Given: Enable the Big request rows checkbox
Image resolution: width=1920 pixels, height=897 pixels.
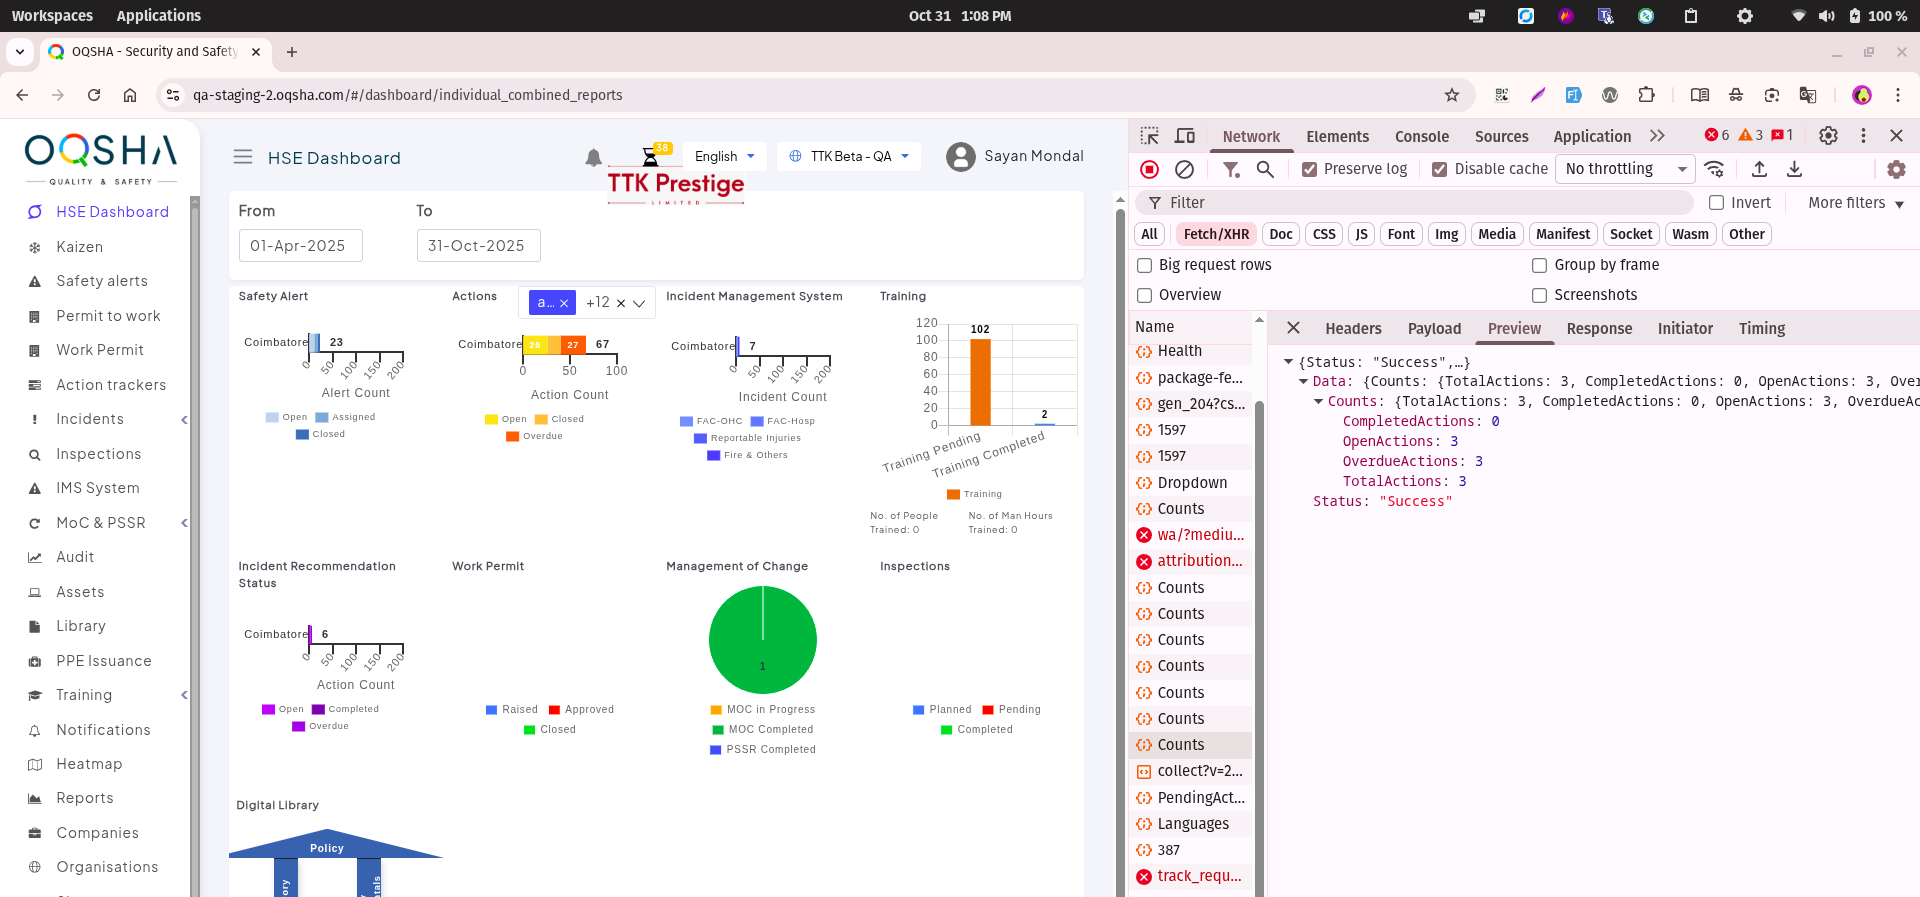Looking at the screenshot, I should 1145,265.
